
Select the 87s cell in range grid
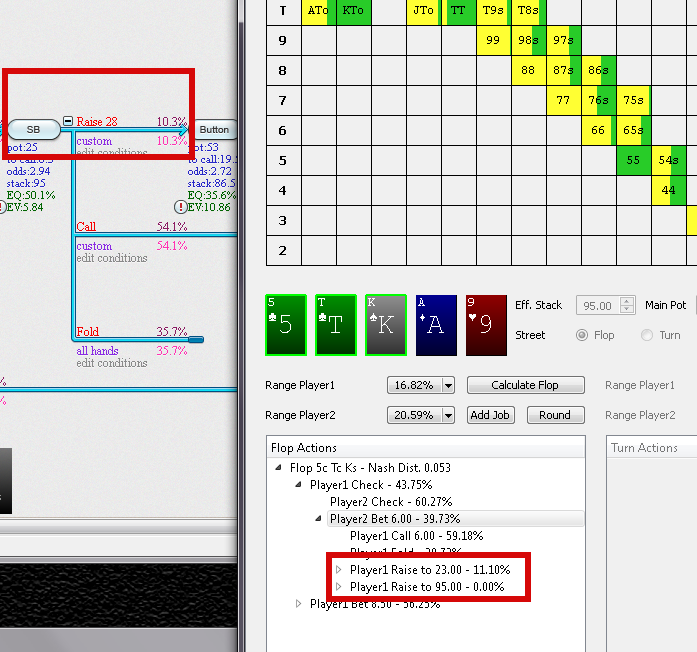tap(564, 70)
